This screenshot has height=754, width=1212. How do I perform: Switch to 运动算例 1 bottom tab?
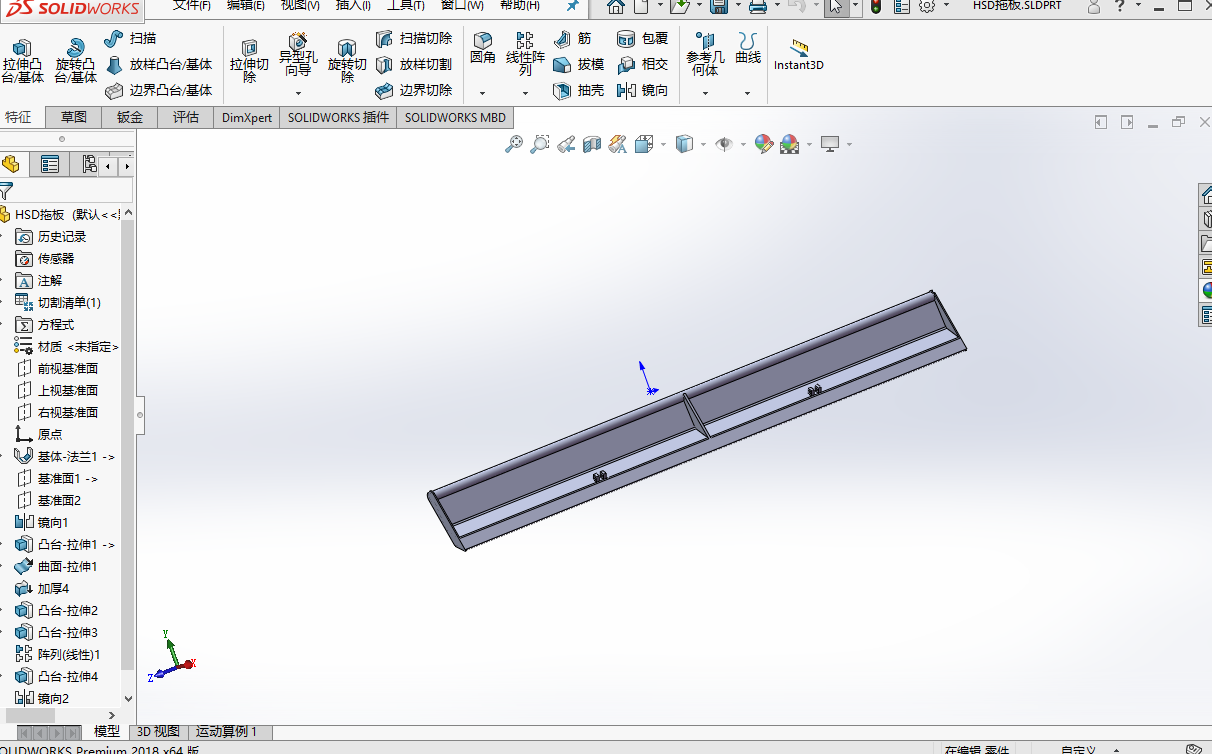coord(226,732)
